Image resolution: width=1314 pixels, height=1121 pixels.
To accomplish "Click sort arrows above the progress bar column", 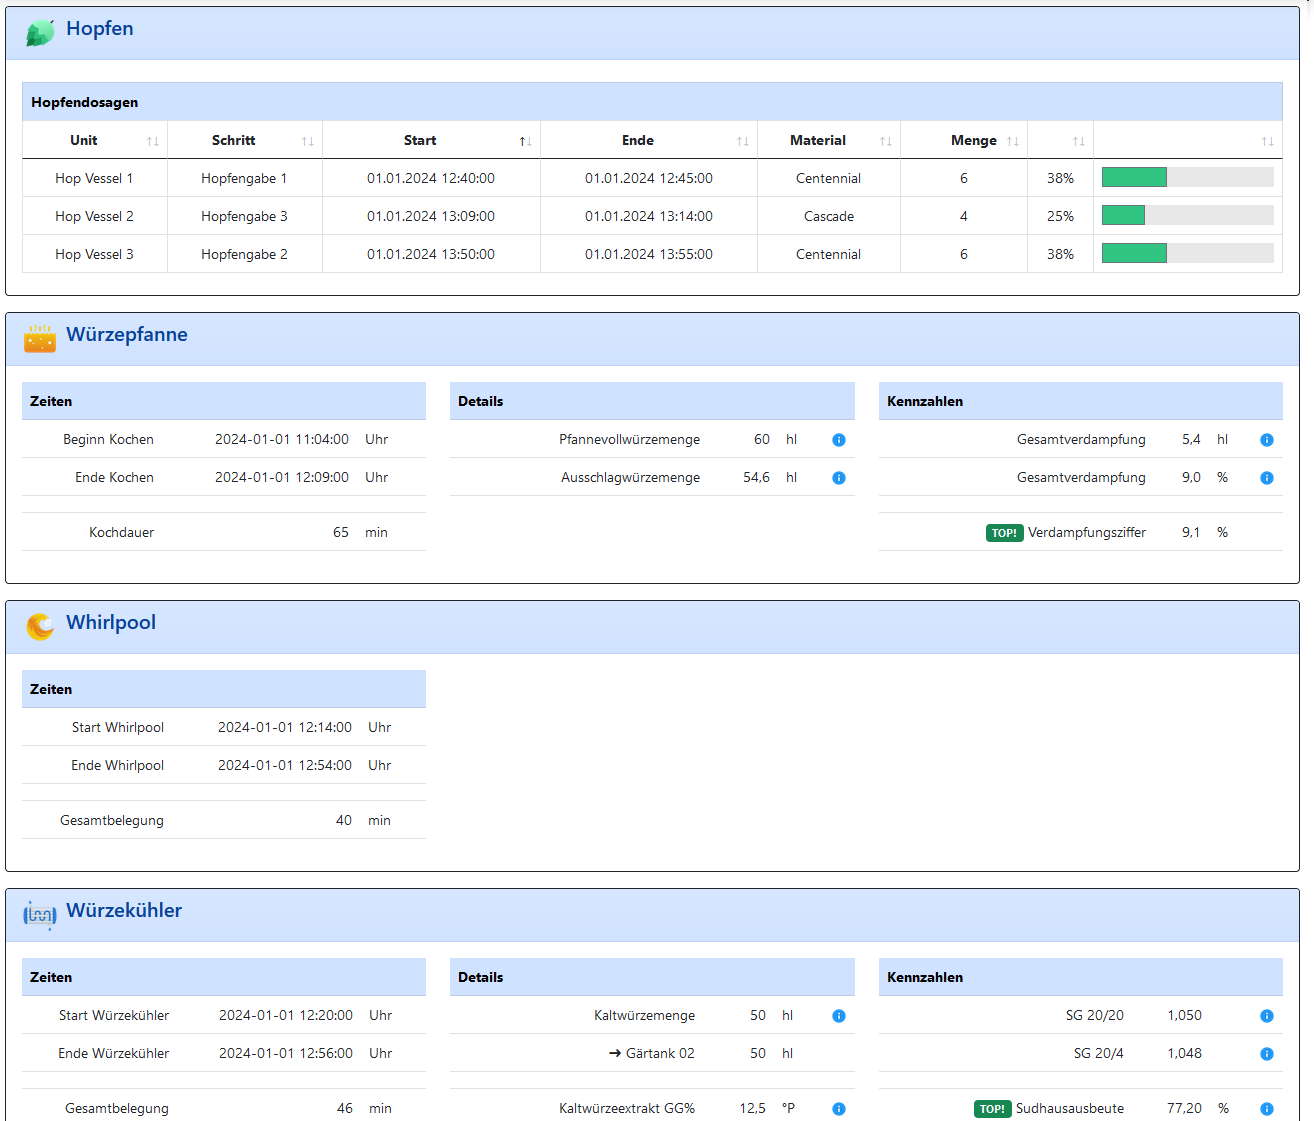I will tap(1268, 141).
